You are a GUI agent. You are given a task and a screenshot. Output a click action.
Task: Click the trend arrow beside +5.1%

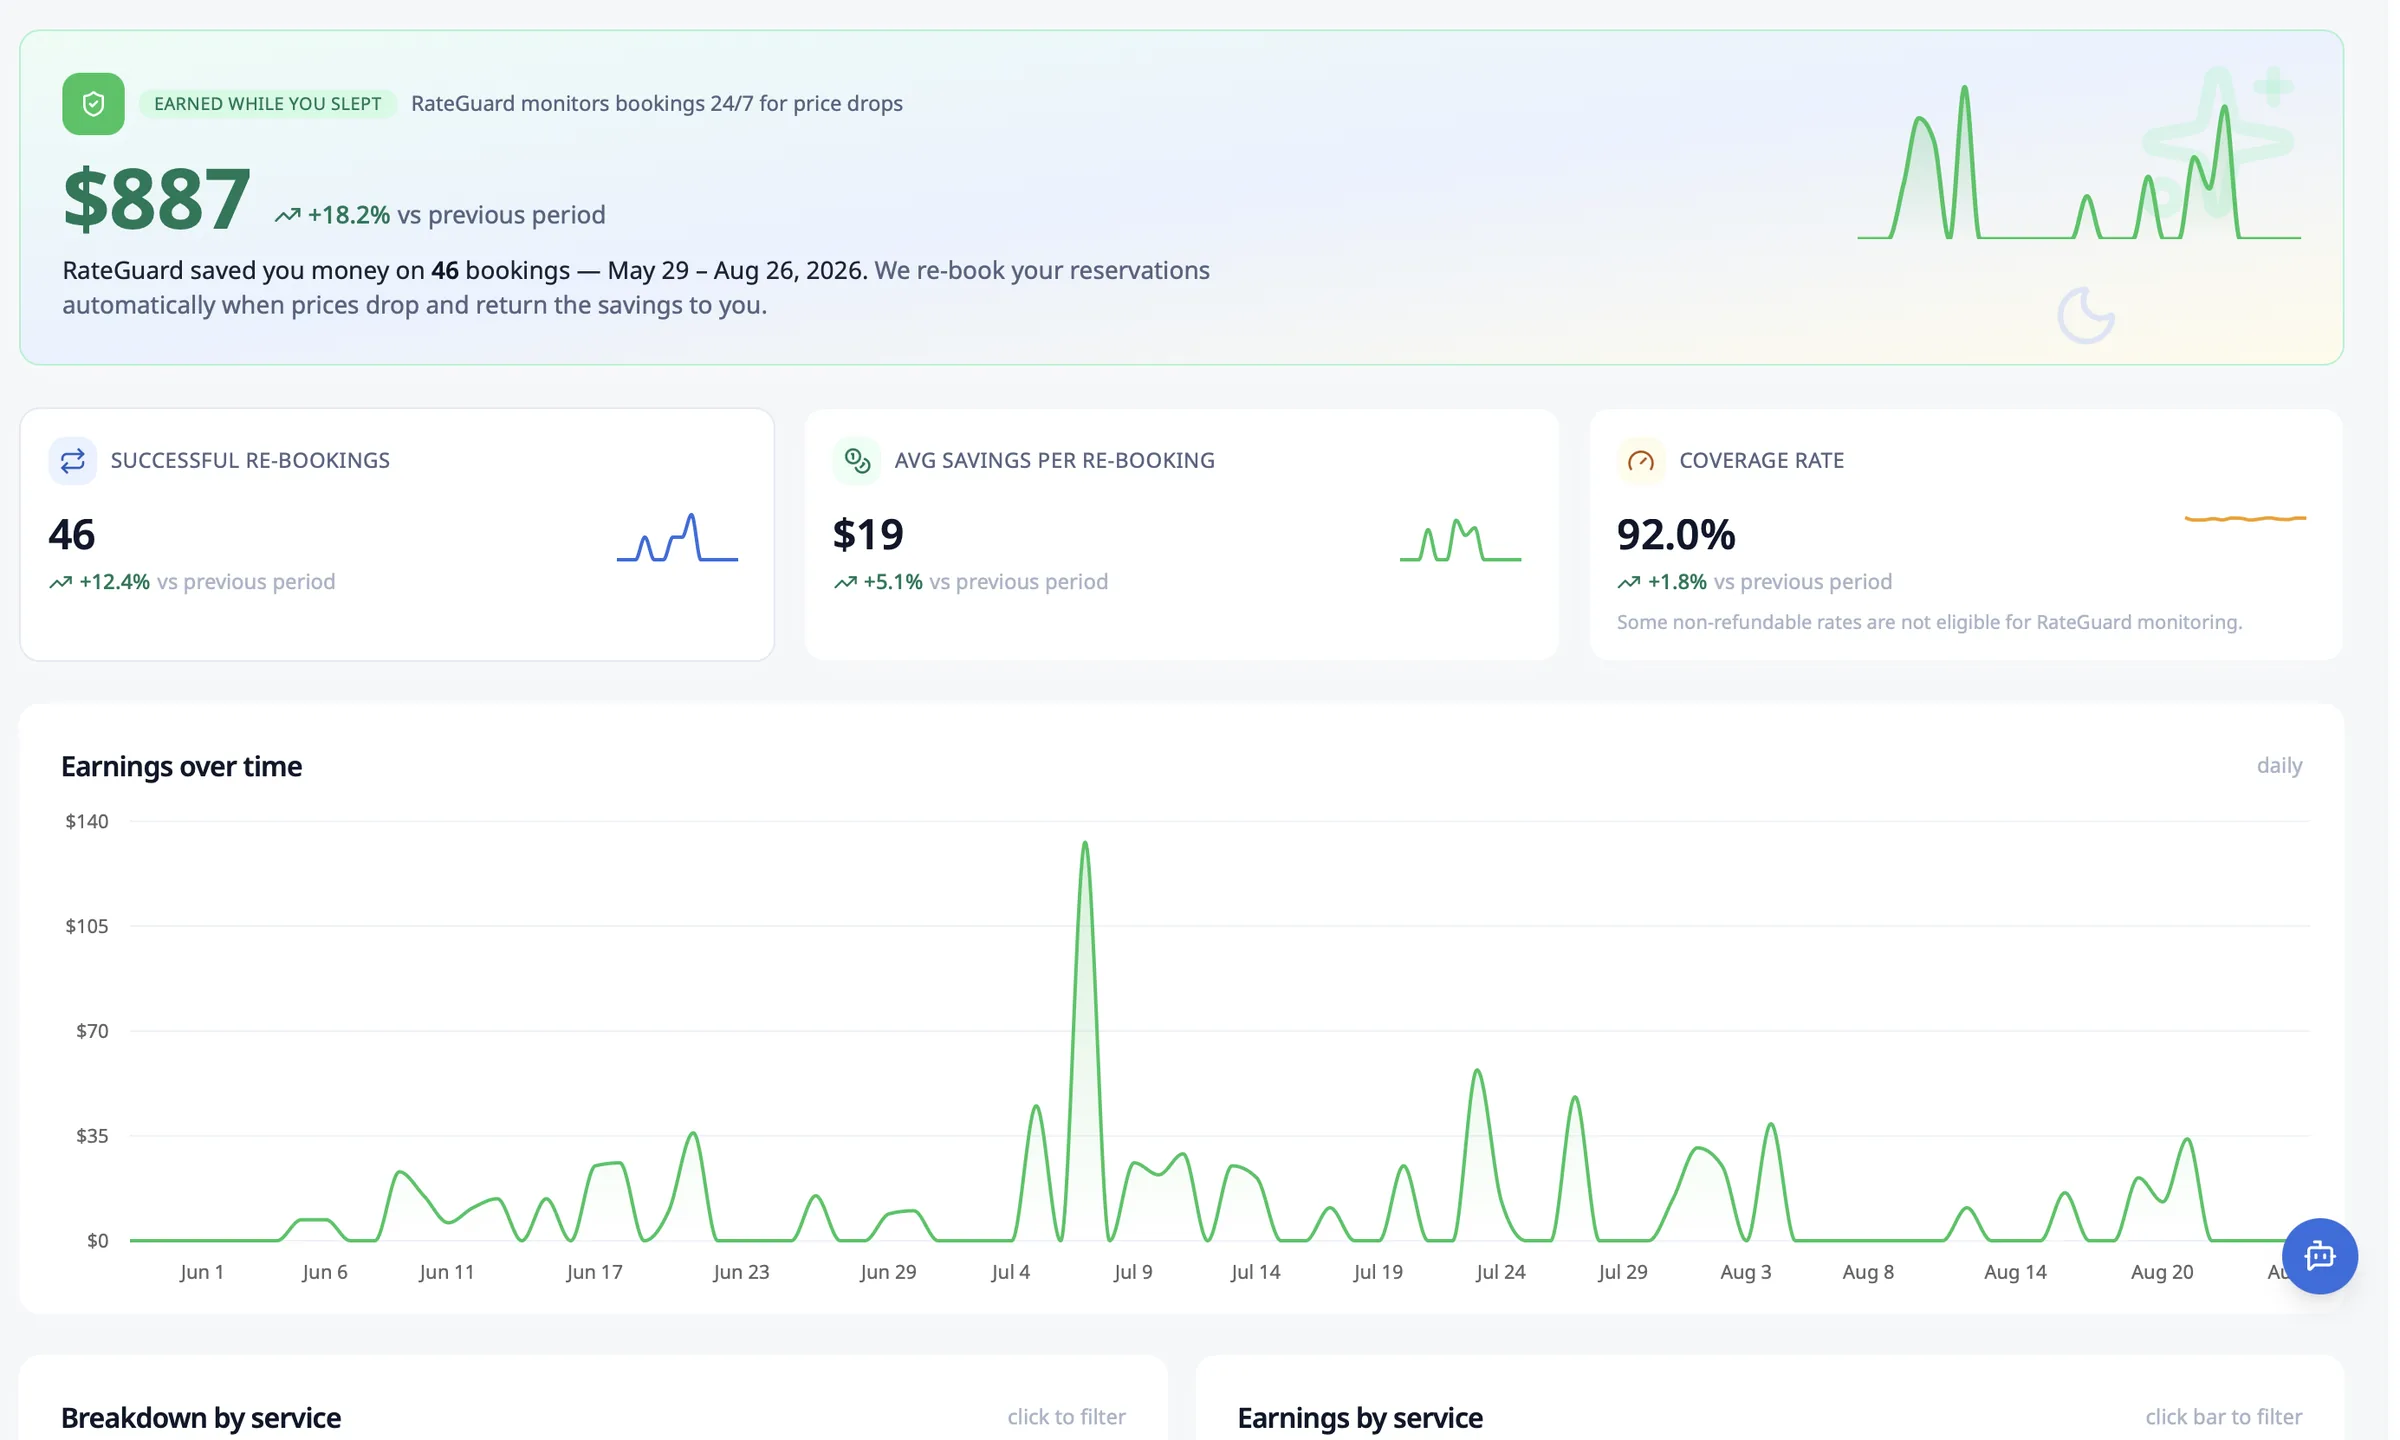tap(845, 582)
